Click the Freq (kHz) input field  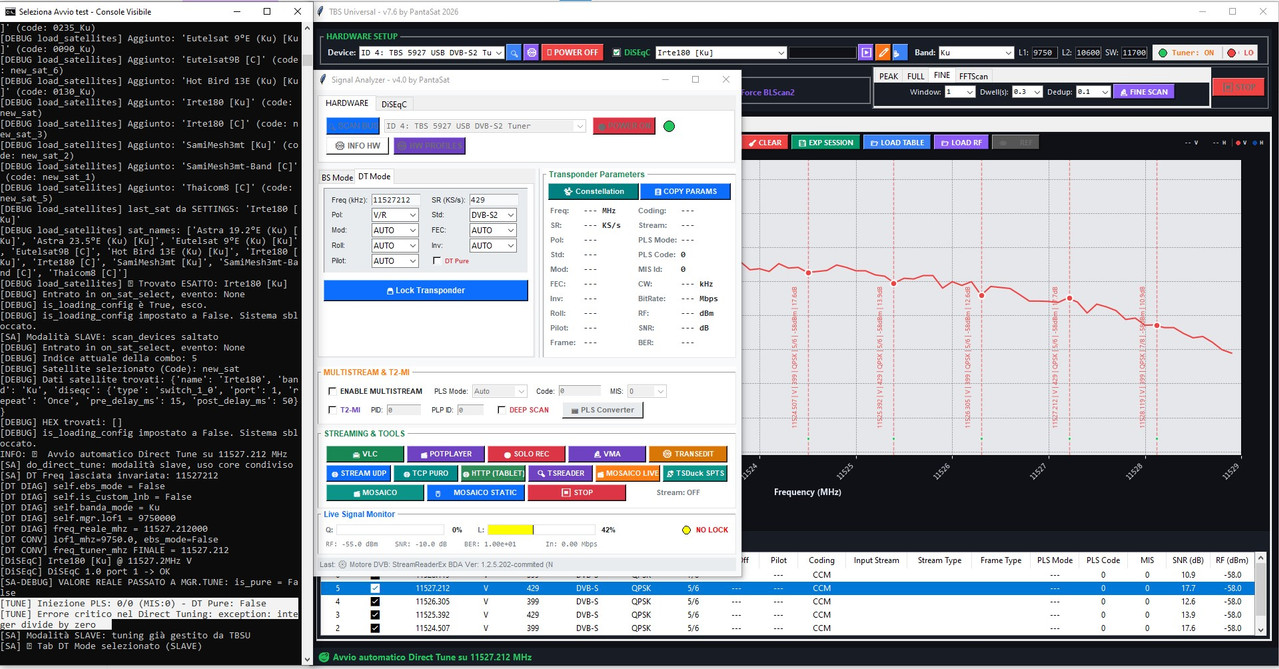coord(395,200)
